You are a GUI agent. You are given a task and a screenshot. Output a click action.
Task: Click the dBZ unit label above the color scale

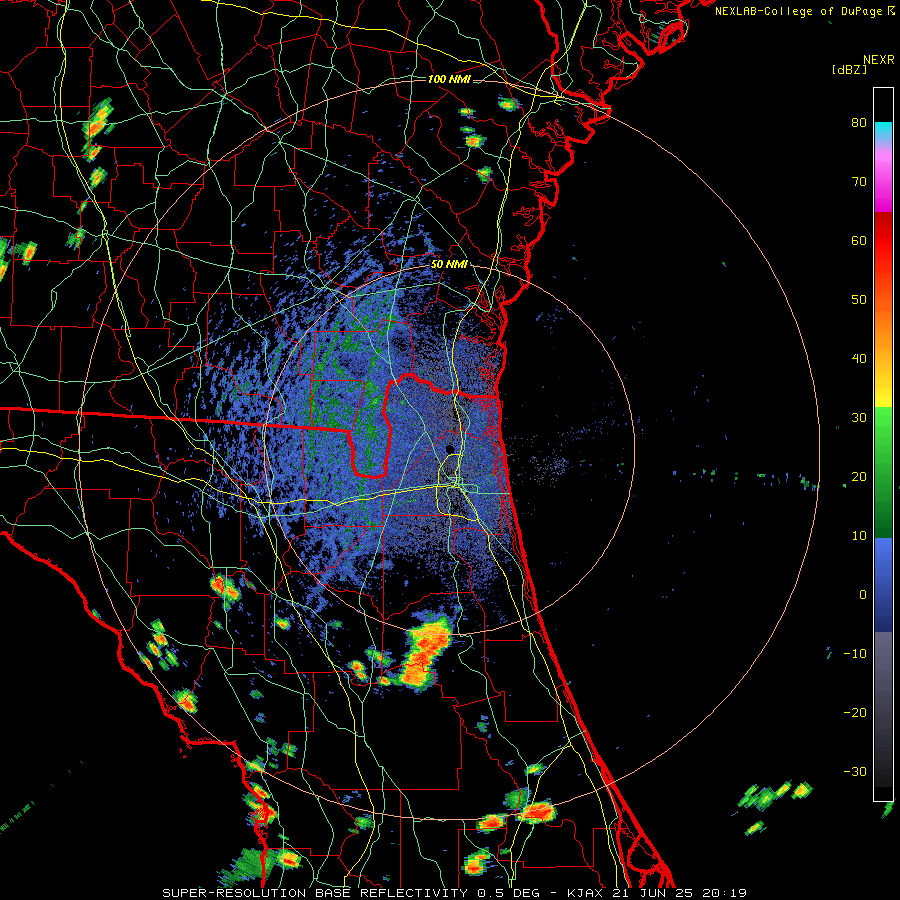click(849, 69)
